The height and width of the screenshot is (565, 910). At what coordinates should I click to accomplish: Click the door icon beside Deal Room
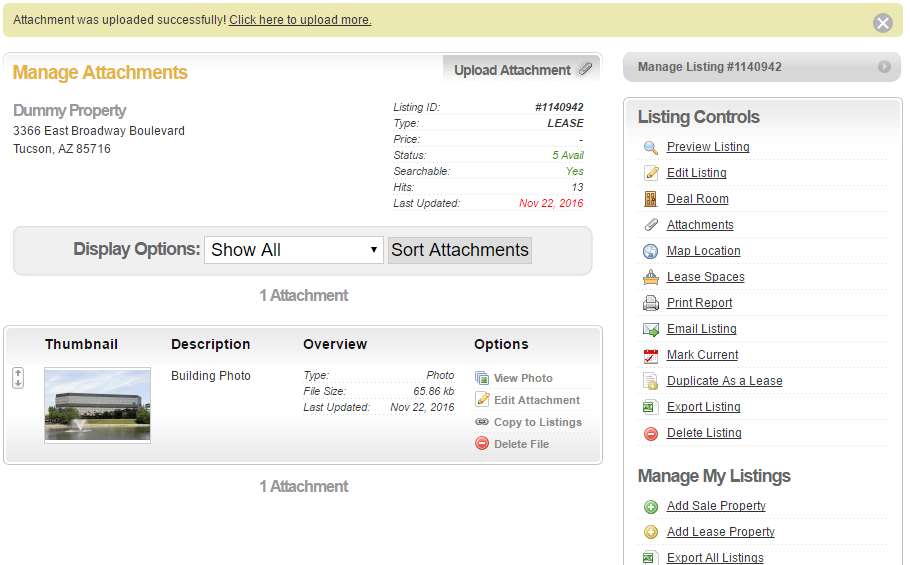pos(651,199)
